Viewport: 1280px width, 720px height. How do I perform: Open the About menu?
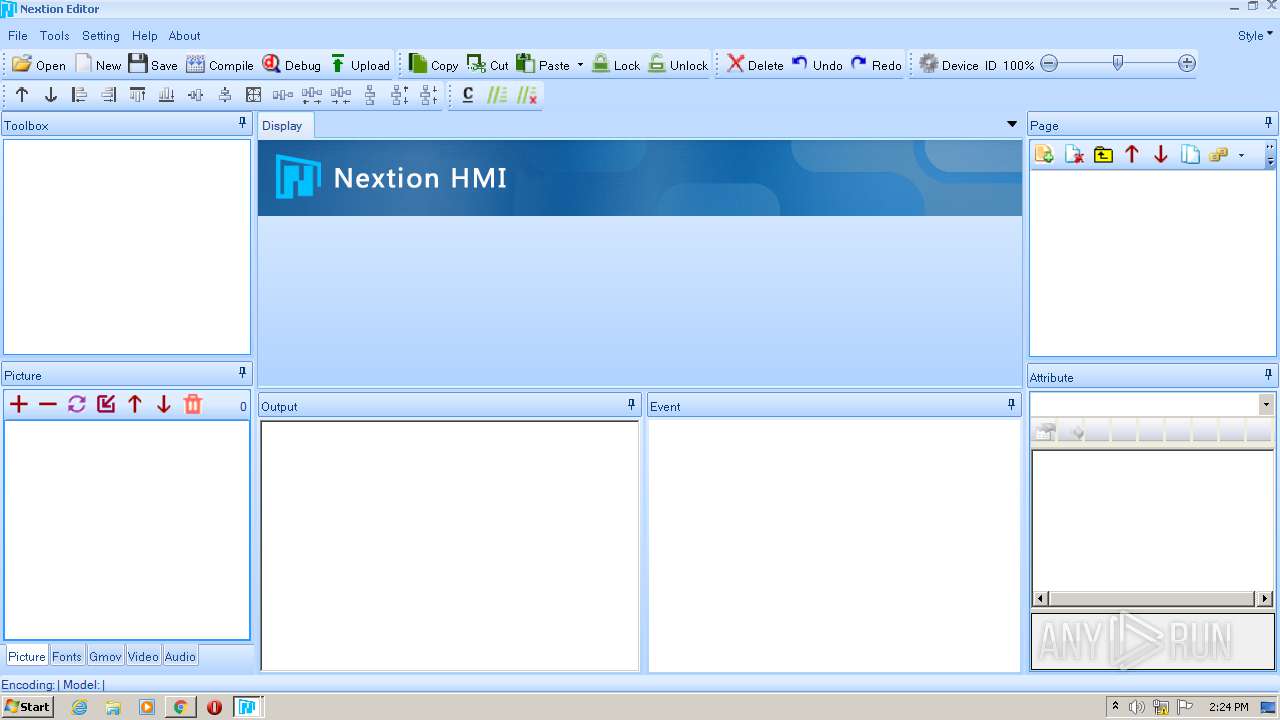(185, 35)
